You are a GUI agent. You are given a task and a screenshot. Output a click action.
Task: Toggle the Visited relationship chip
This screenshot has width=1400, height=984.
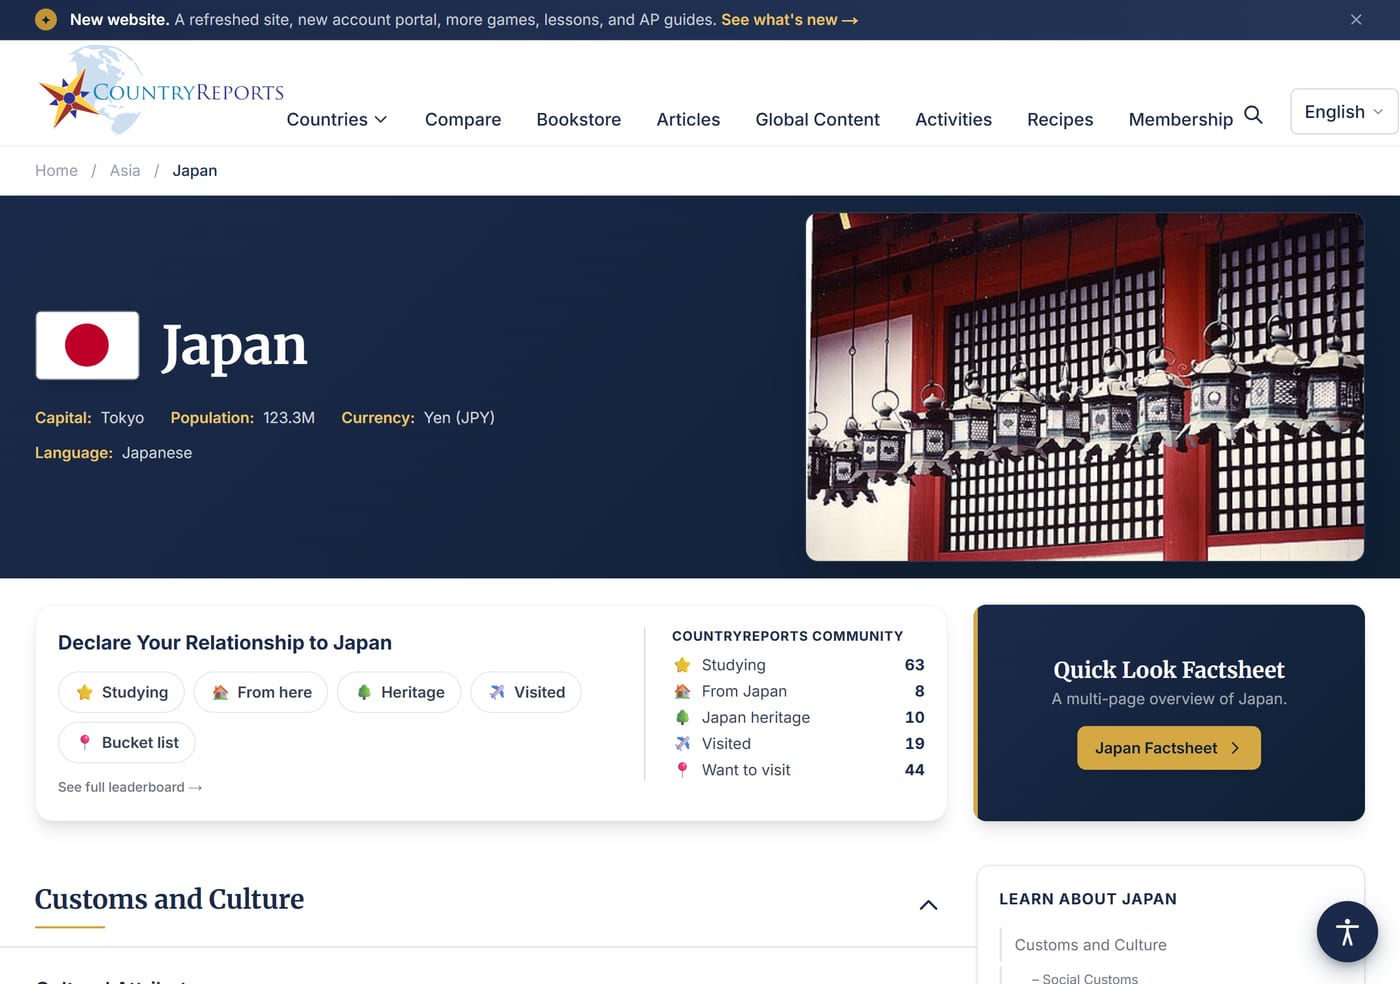526,692
